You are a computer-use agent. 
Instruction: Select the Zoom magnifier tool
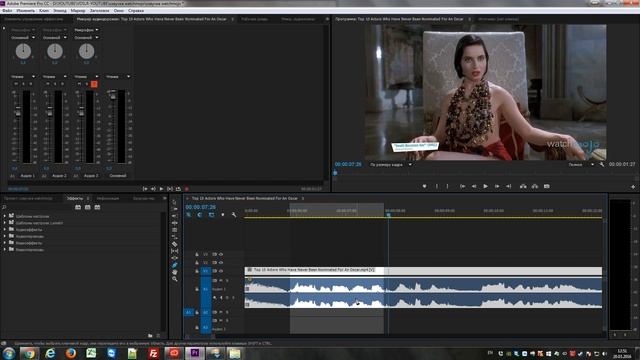pos(175,279)
